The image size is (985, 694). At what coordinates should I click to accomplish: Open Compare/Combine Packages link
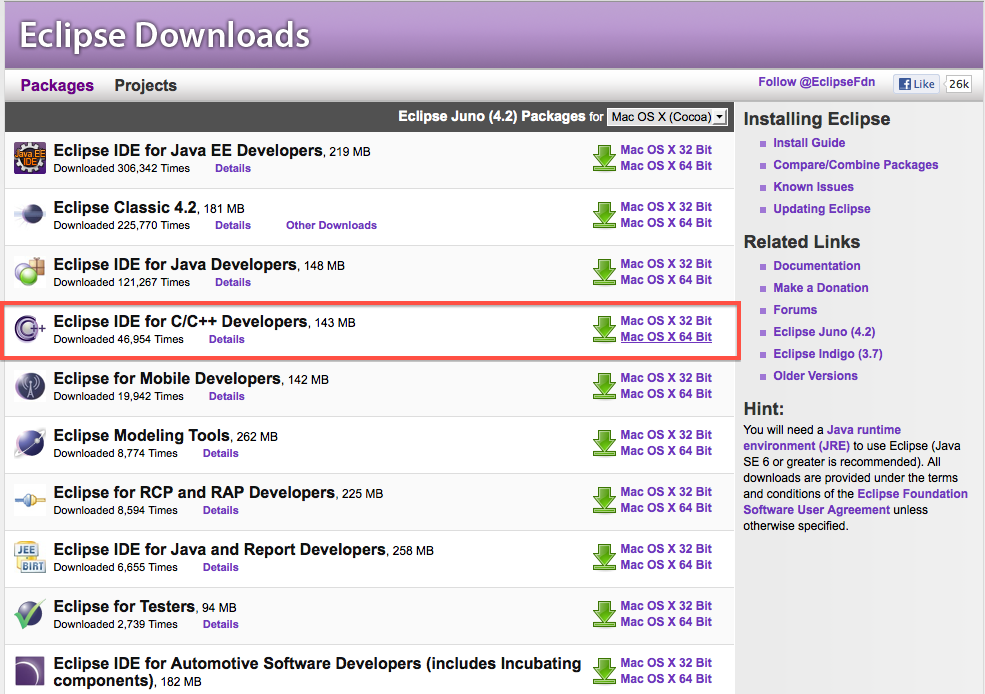coord(856,165)
